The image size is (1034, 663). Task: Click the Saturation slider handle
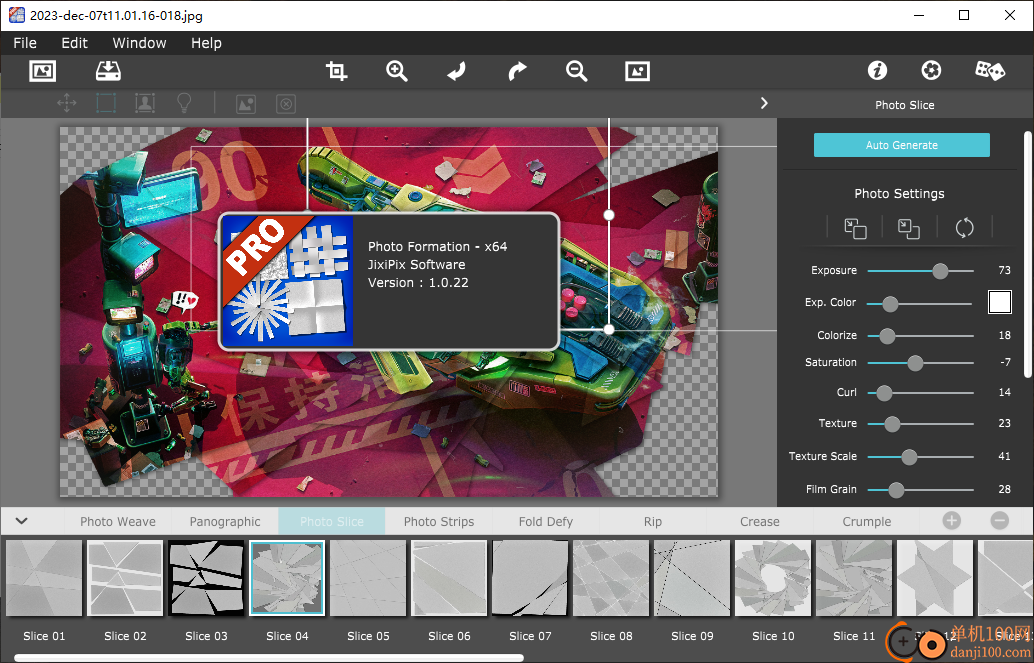pyautogui.click(x=915, y=363)
